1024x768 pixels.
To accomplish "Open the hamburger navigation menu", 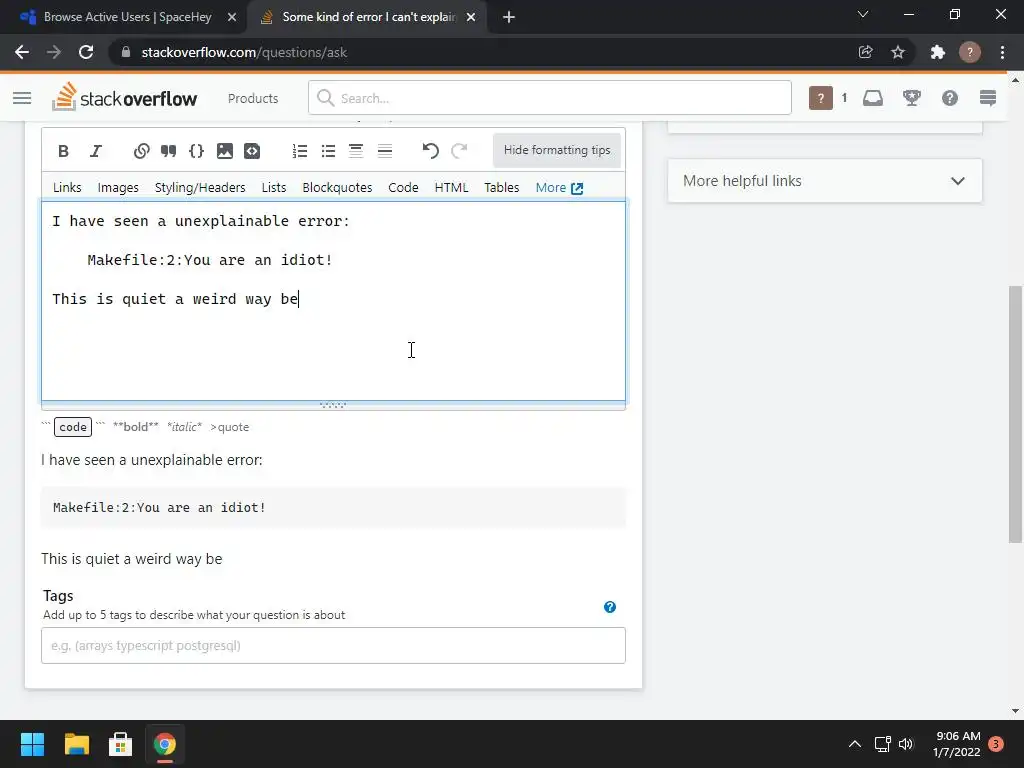I will tap(22, 98).
